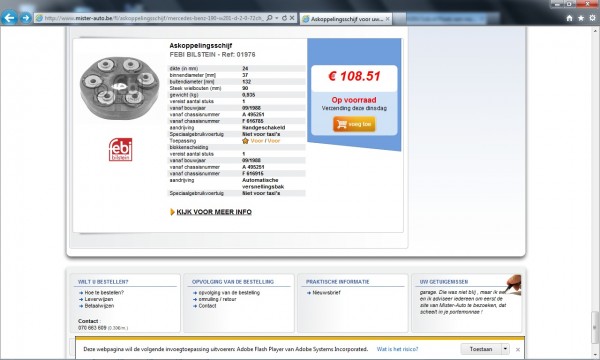The image size is (600, 360).
Task: Click the browser Forward arrow button
Action: (x=26, y=18)
